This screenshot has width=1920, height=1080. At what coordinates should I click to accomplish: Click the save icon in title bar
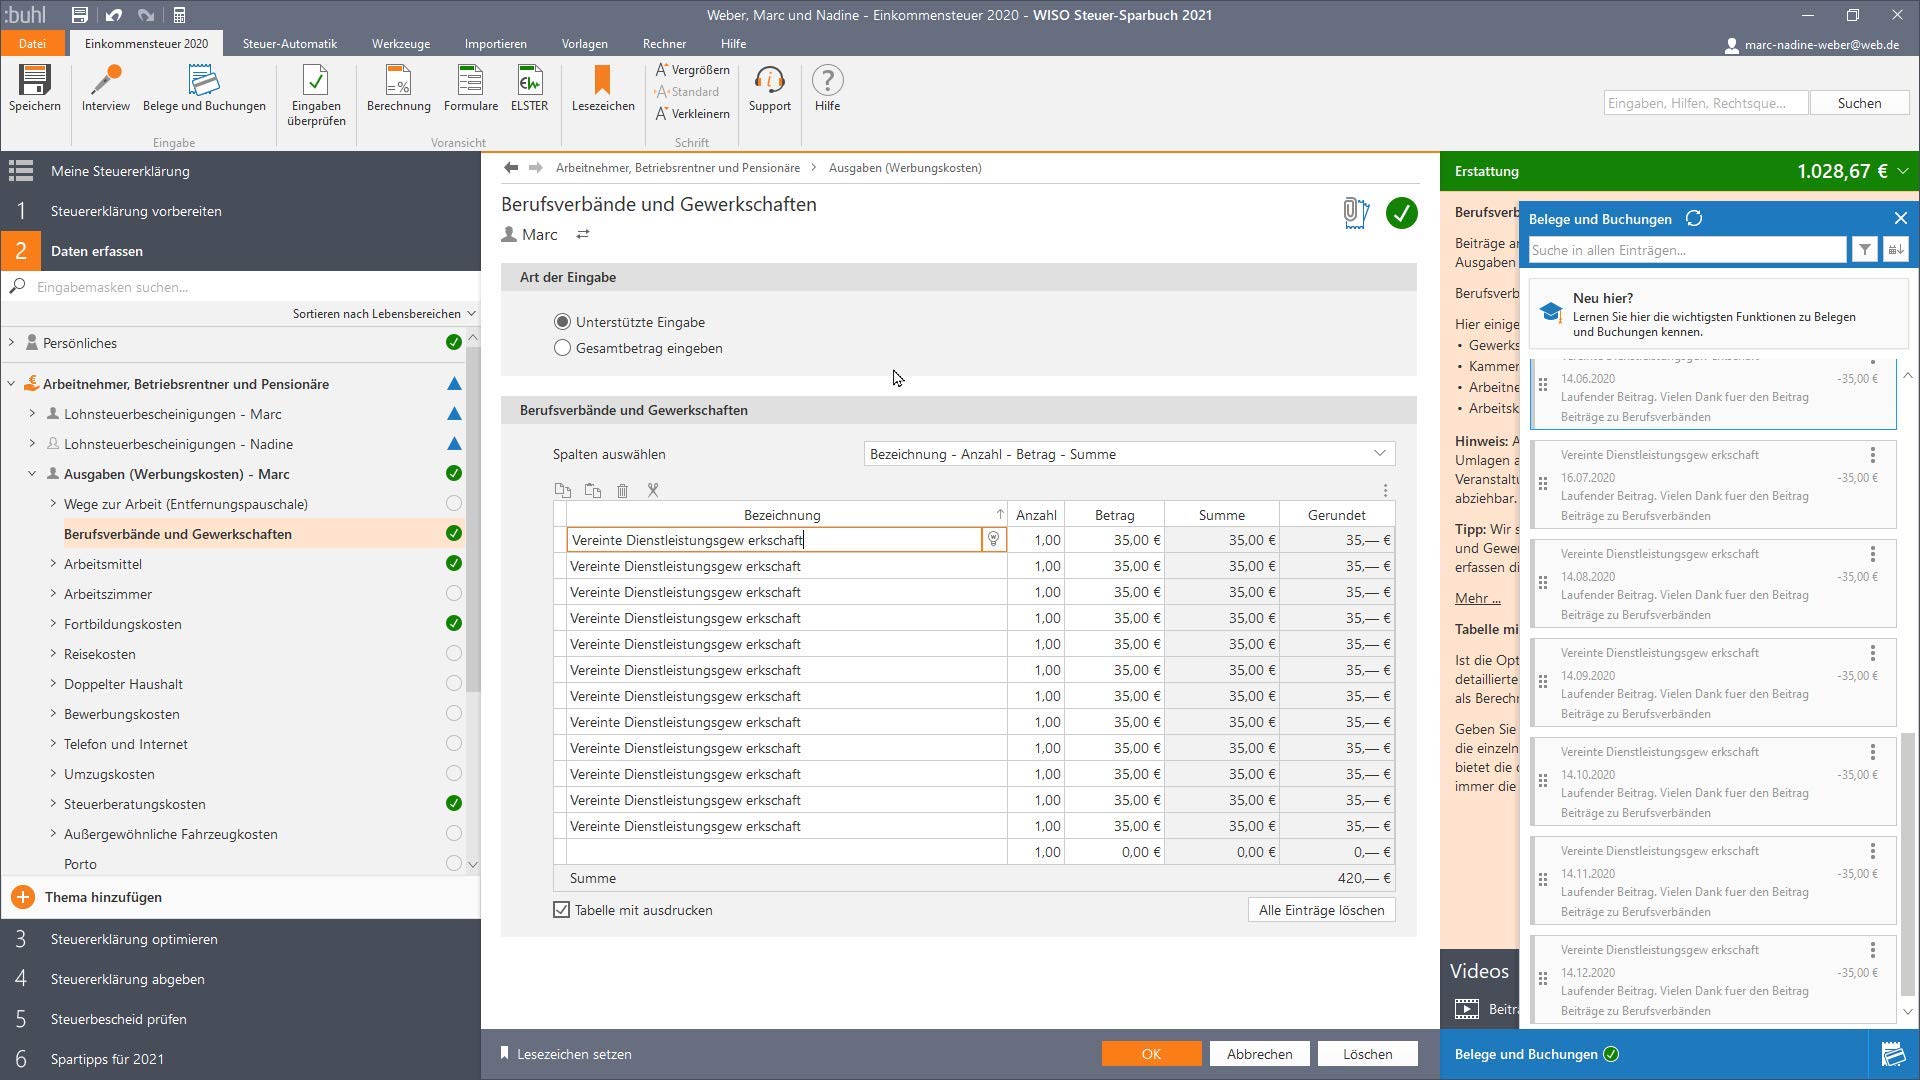(79, 15)
